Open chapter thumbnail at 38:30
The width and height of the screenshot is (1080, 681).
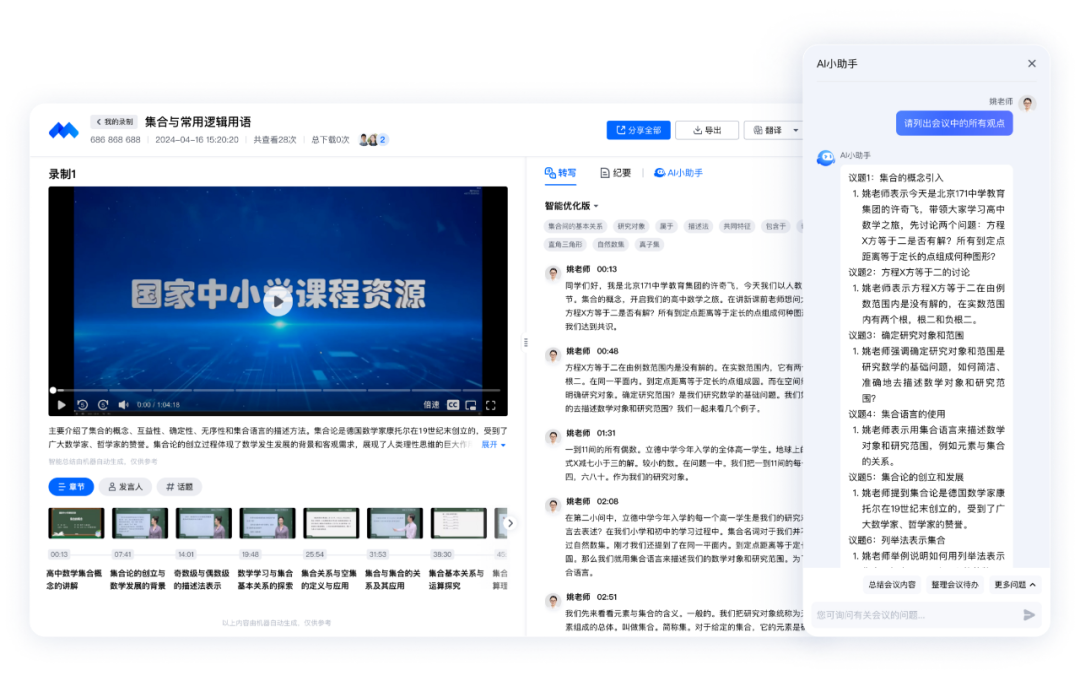click(x=459, y=523)
